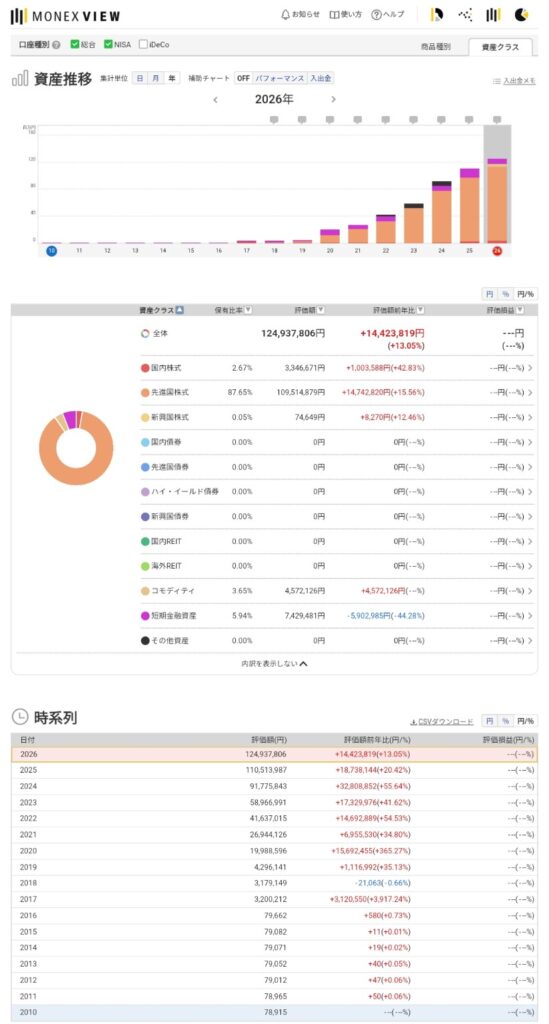Switch 時系列 table units to 円/%
Screen dimensions: 549x1024
click(525, 721)
